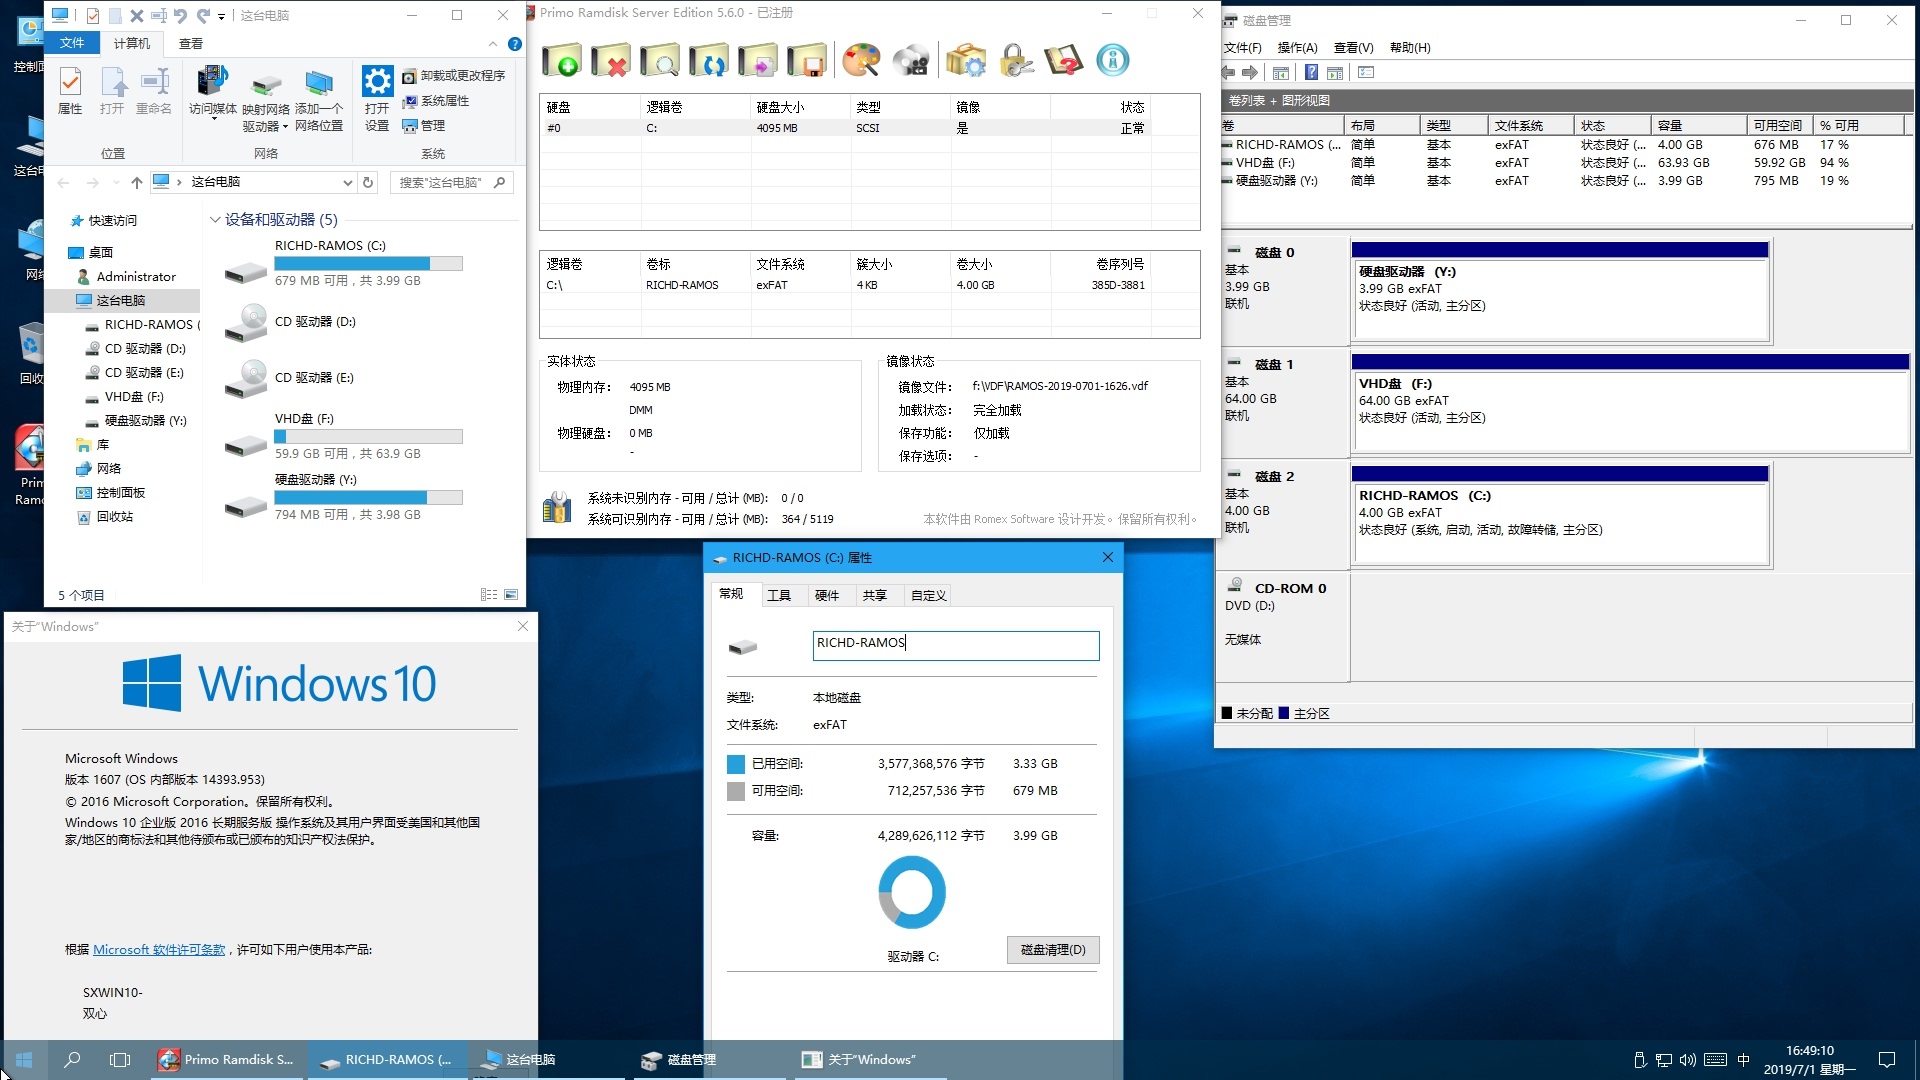This screenshot has height=1080, width=1920.
Task: Click 卸载或更改程序 in Explorer ribbon
Action: click(454, 76)
